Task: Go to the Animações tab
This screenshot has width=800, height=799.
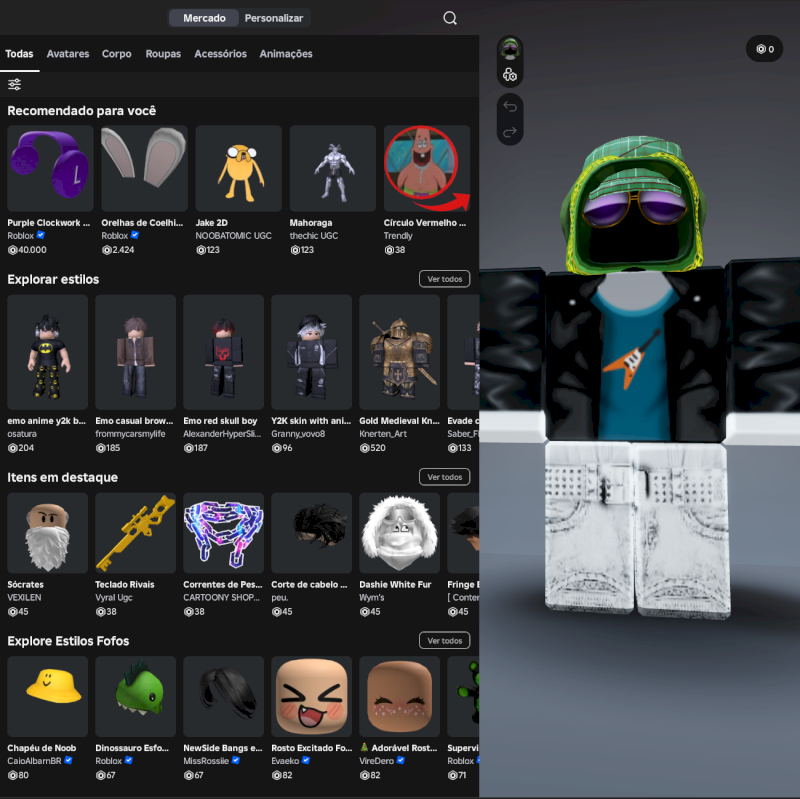Action: tap(286, 54)
